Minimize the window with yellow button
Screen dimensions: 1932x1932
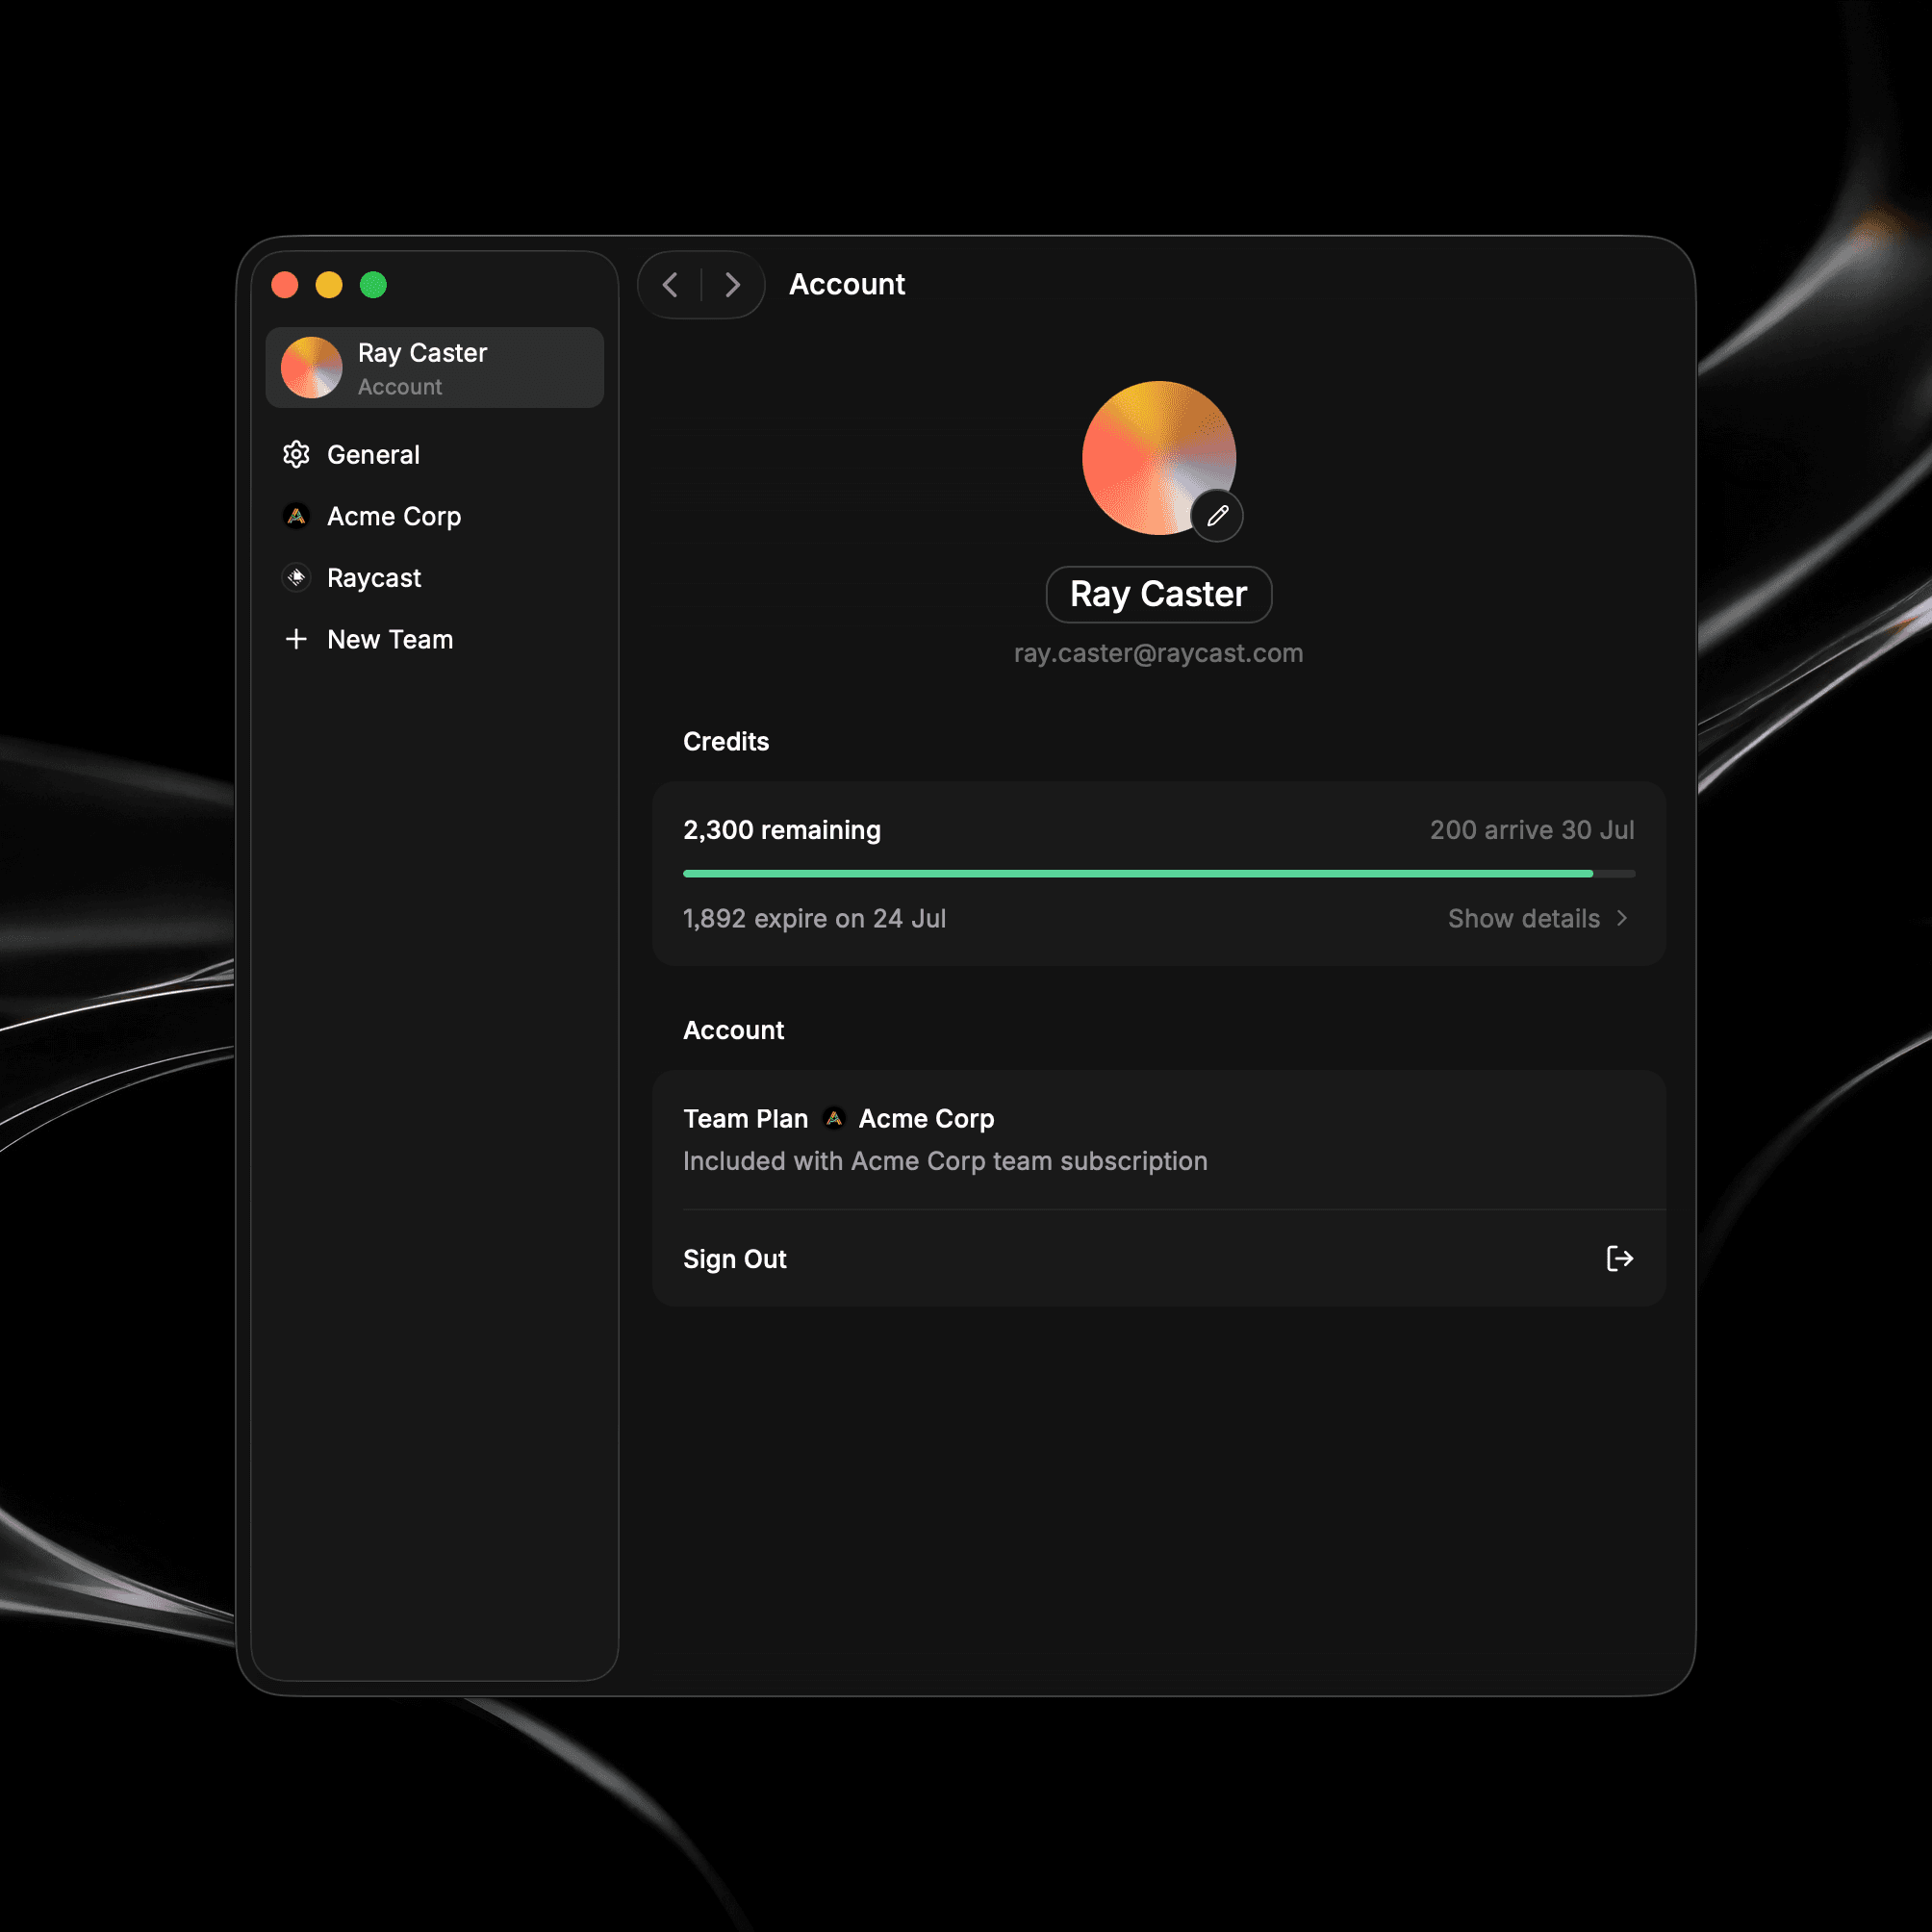(329, 285)
